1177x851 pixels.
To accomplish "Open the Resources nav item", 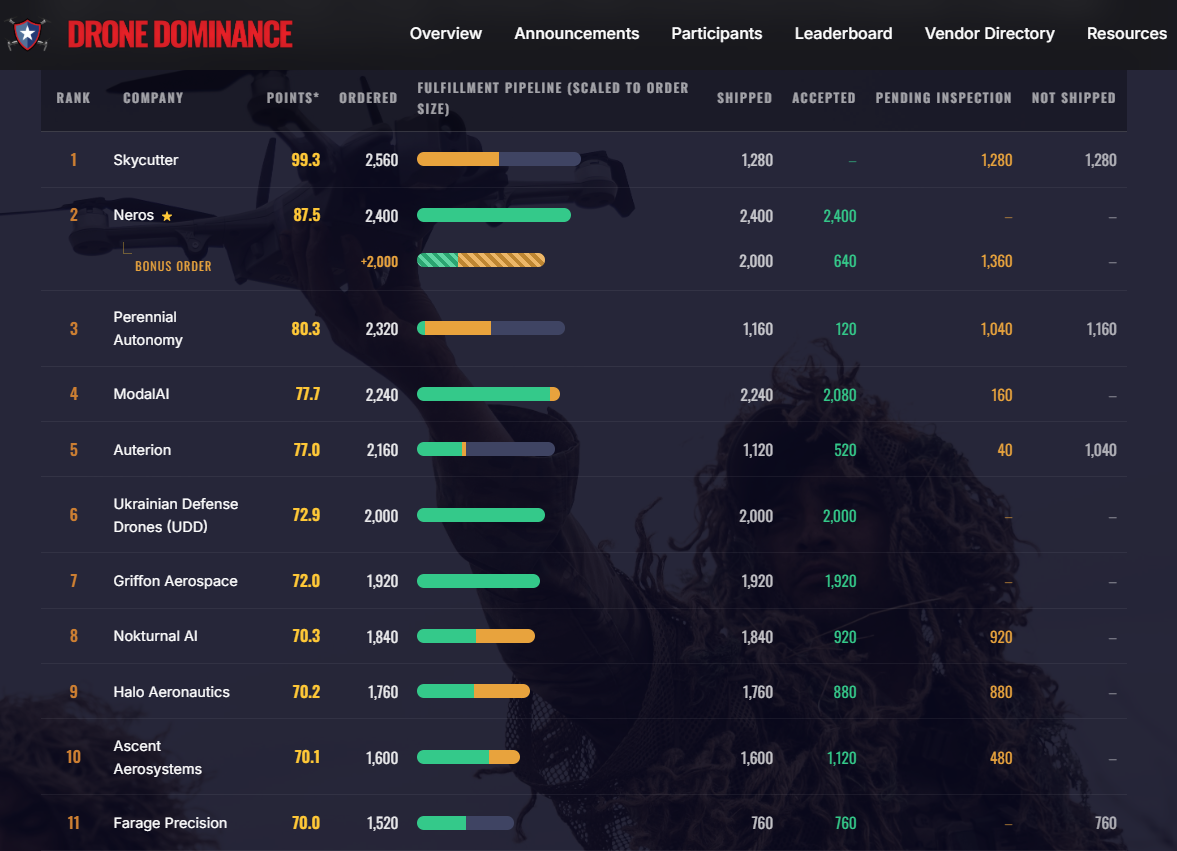I will tap(1127, 34).
